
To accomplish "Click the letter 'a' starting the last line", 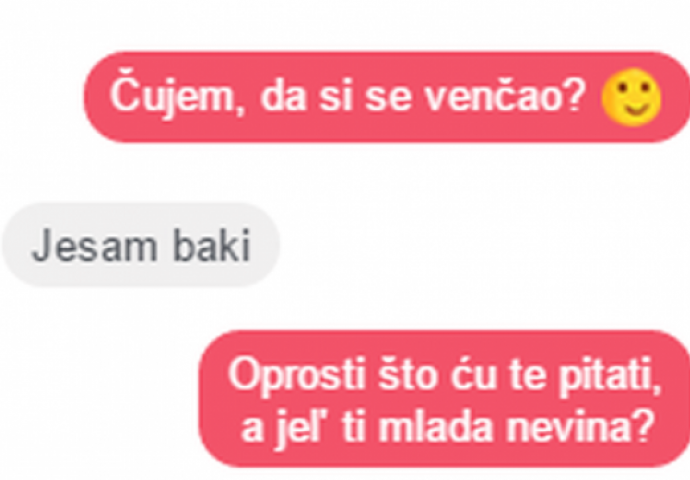I will tap(252, 430).
